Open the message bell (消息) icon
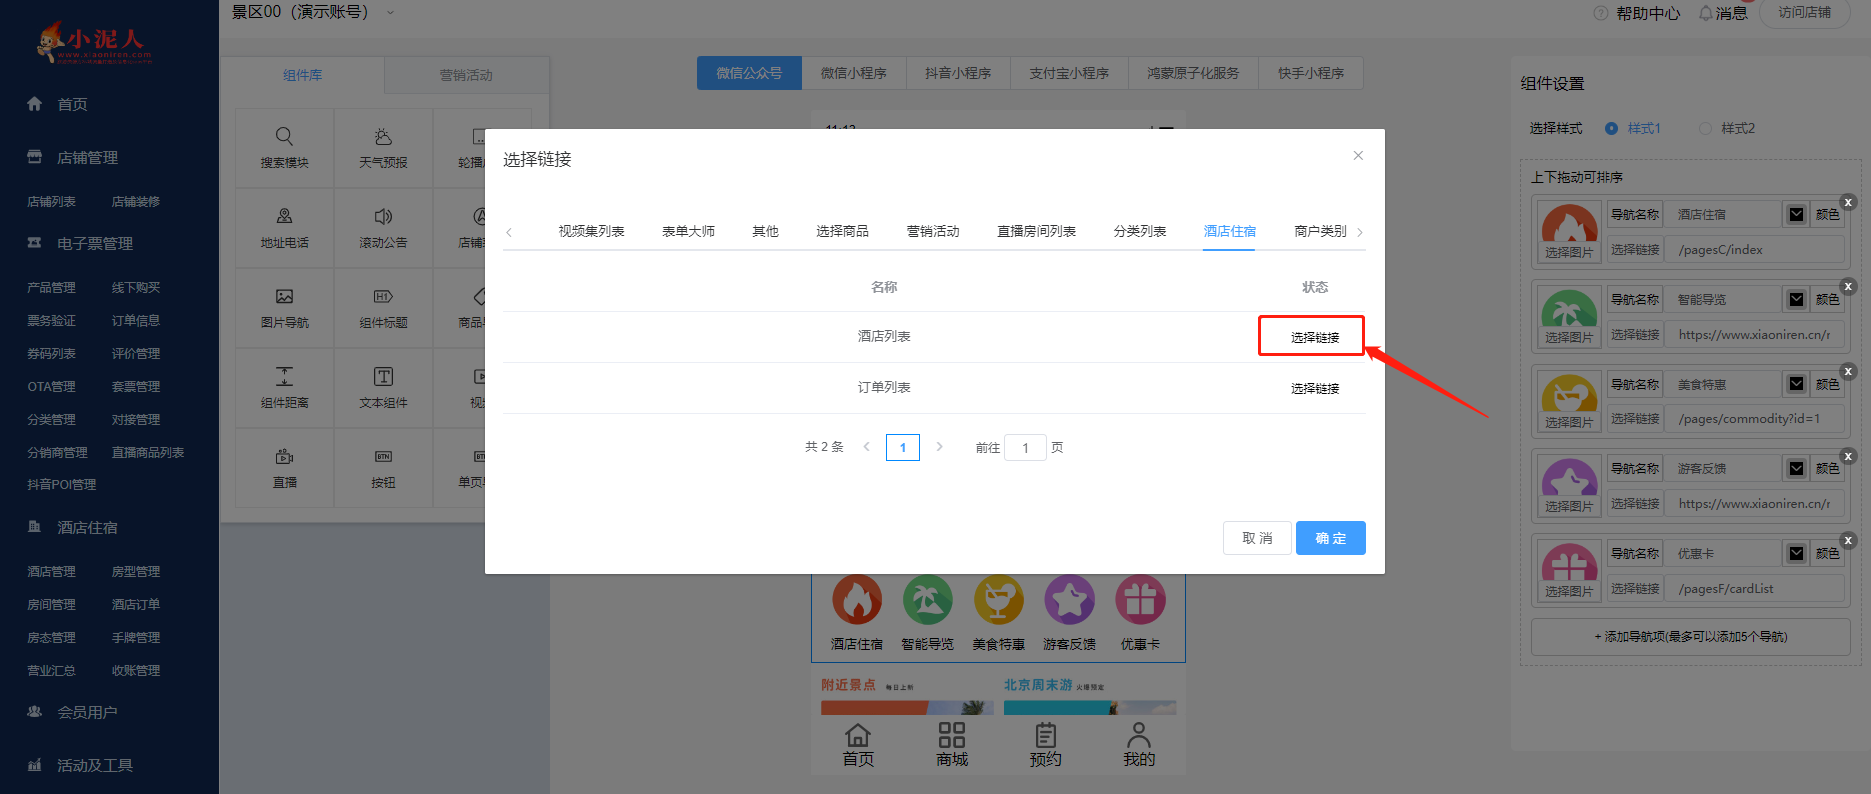Screen dimensions: 1871x794 (1706, 13)
